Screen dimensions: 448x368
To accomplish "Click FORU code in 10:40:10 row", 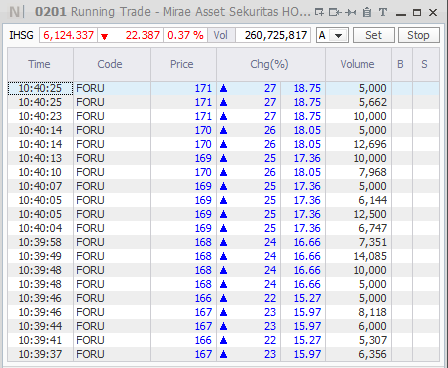I will 90,172.
